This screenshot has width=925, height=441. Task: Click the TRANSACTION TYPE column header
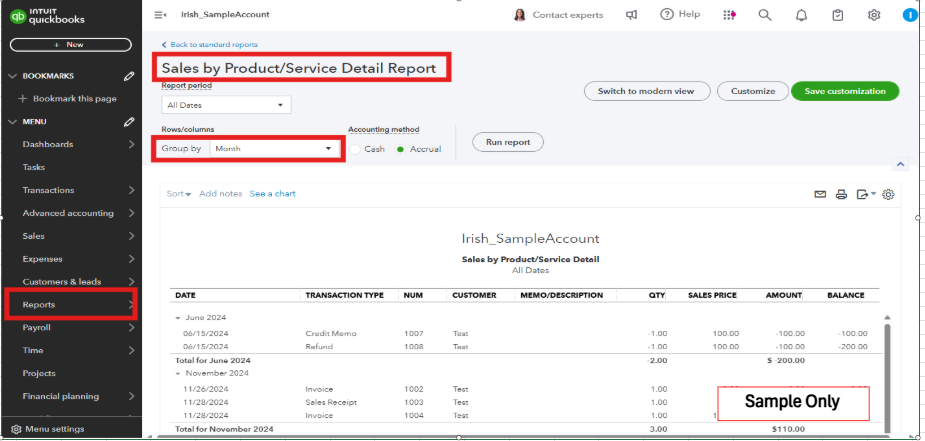point(345,295)
